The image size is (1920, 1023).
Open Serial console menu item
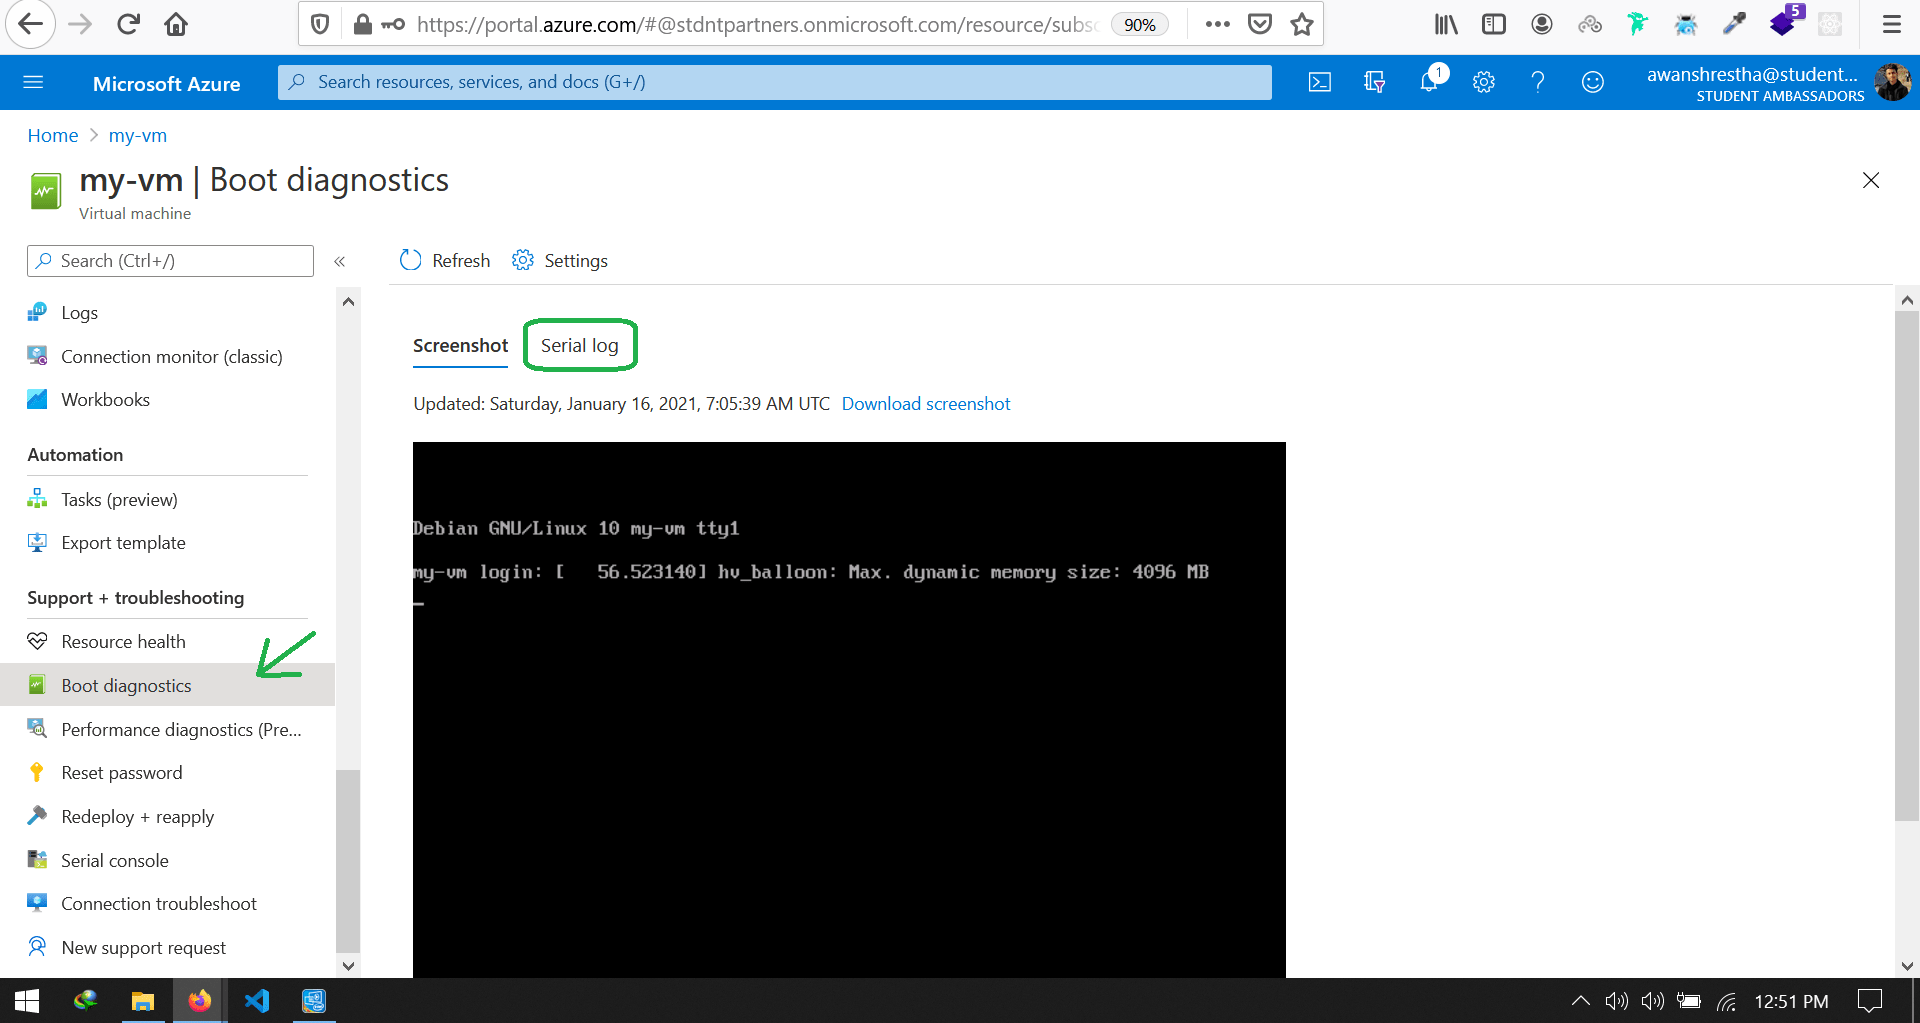[x=167, y=861]
